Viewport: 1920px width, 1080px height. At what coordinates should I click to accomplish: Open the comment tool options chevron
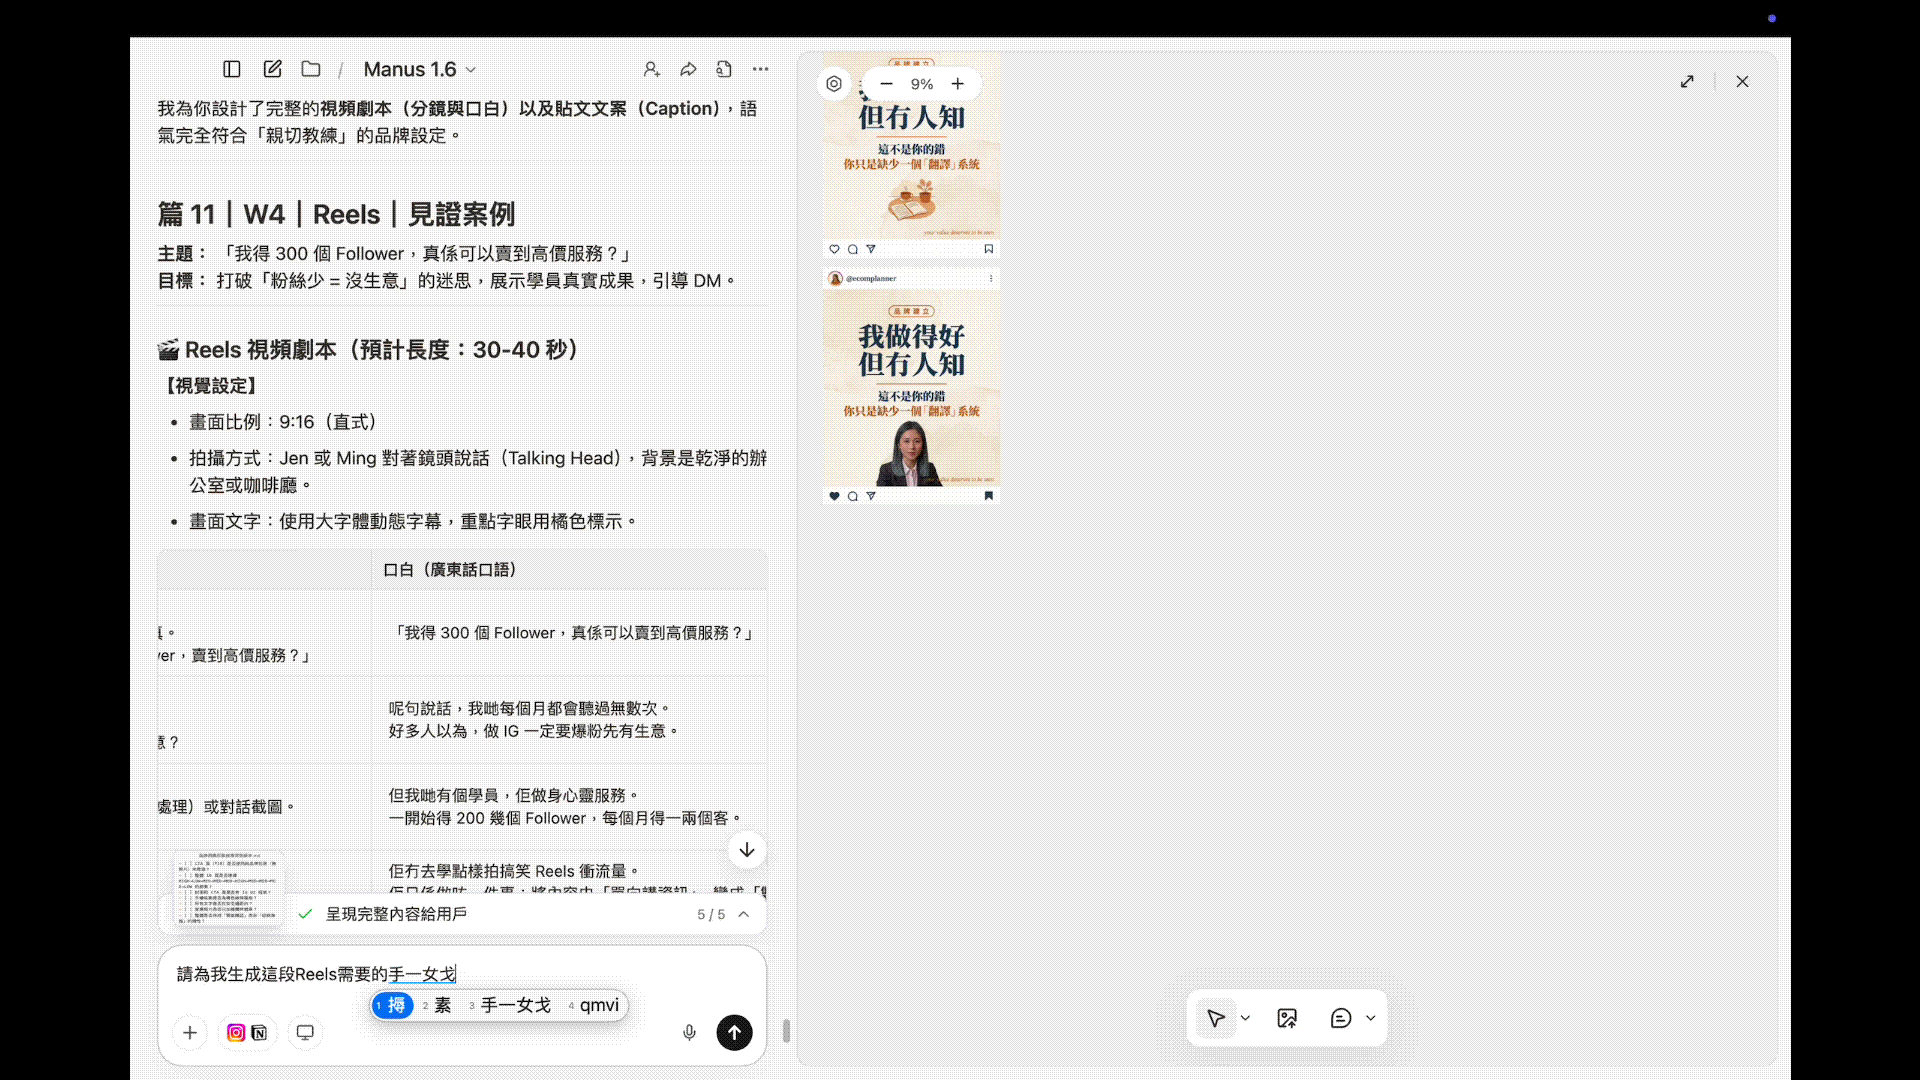1371,1018
